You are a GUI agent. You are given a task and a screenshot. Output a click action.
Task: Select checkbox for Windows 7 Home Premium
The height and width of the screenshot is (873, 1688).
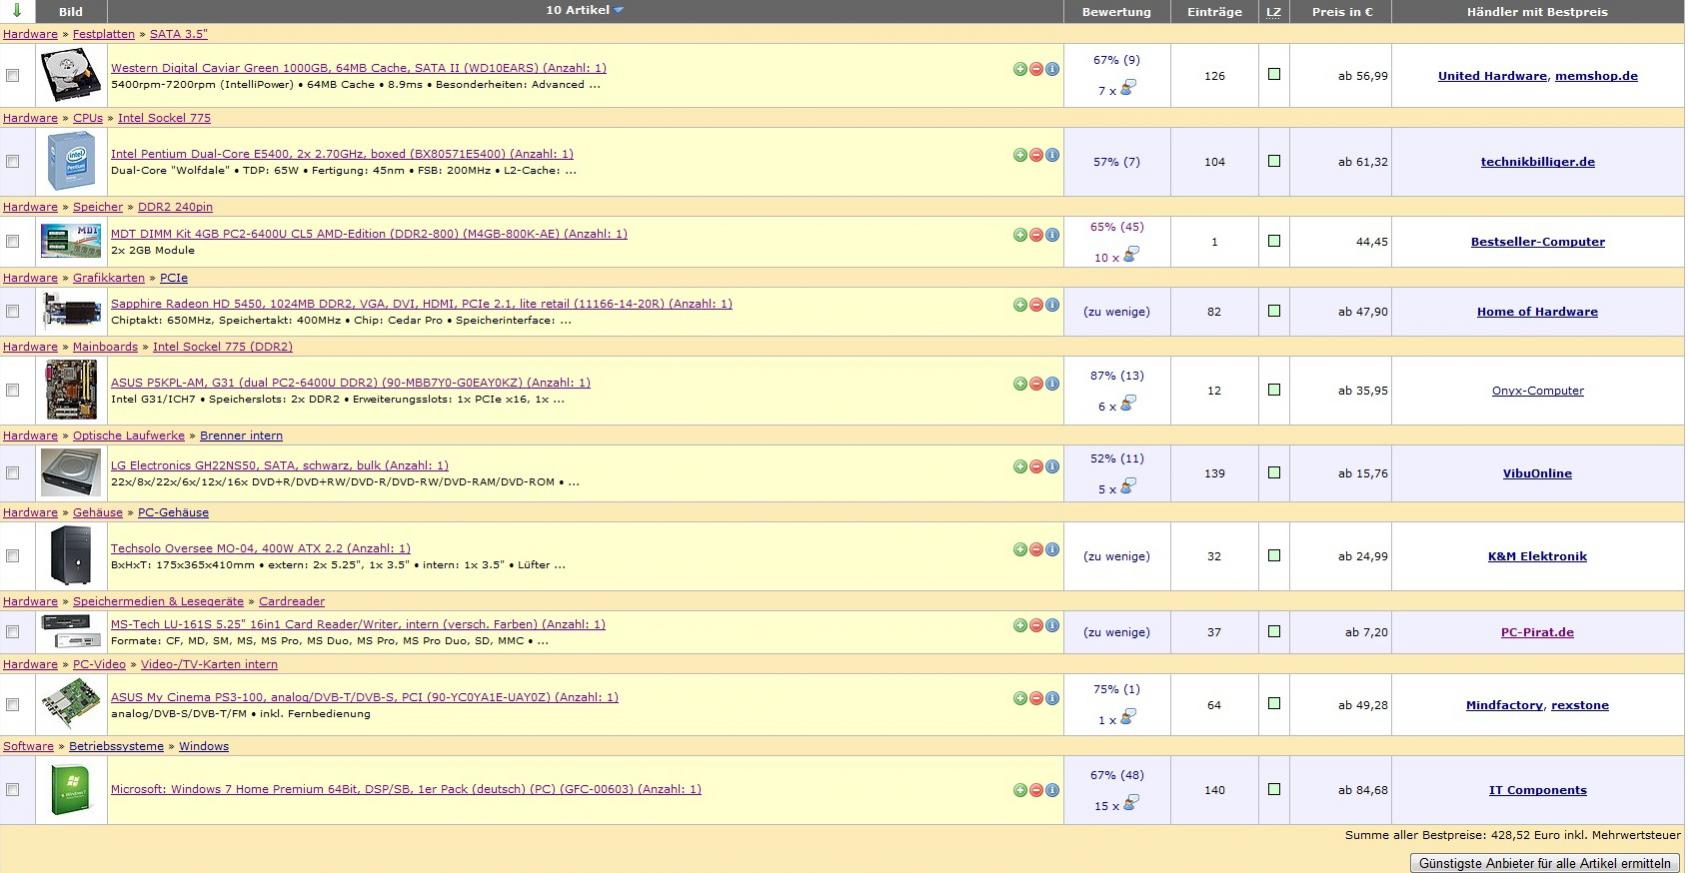13,790
